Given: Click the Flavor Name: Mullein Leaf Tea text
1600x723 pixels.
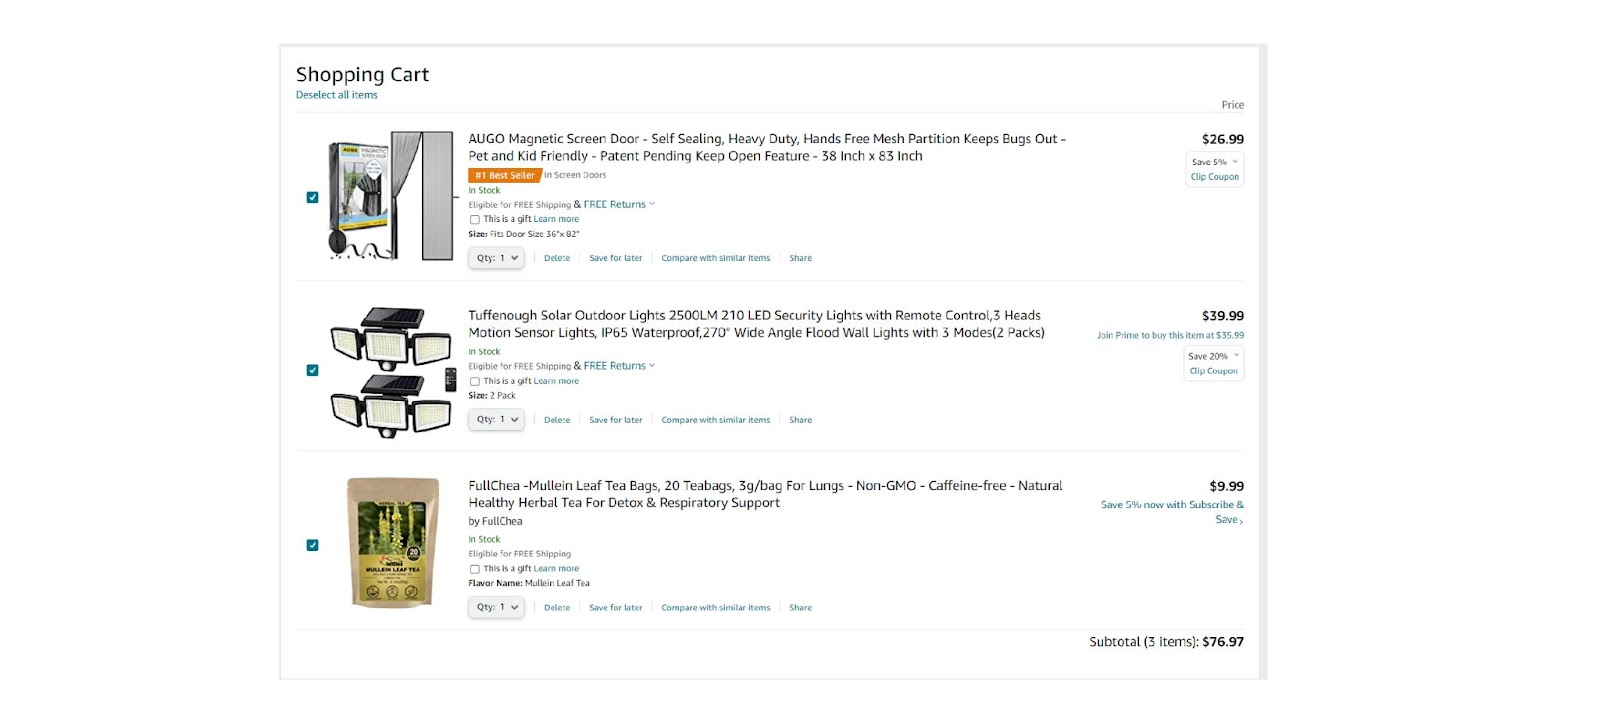Looking at the screenshot, I should click(529, 583).
